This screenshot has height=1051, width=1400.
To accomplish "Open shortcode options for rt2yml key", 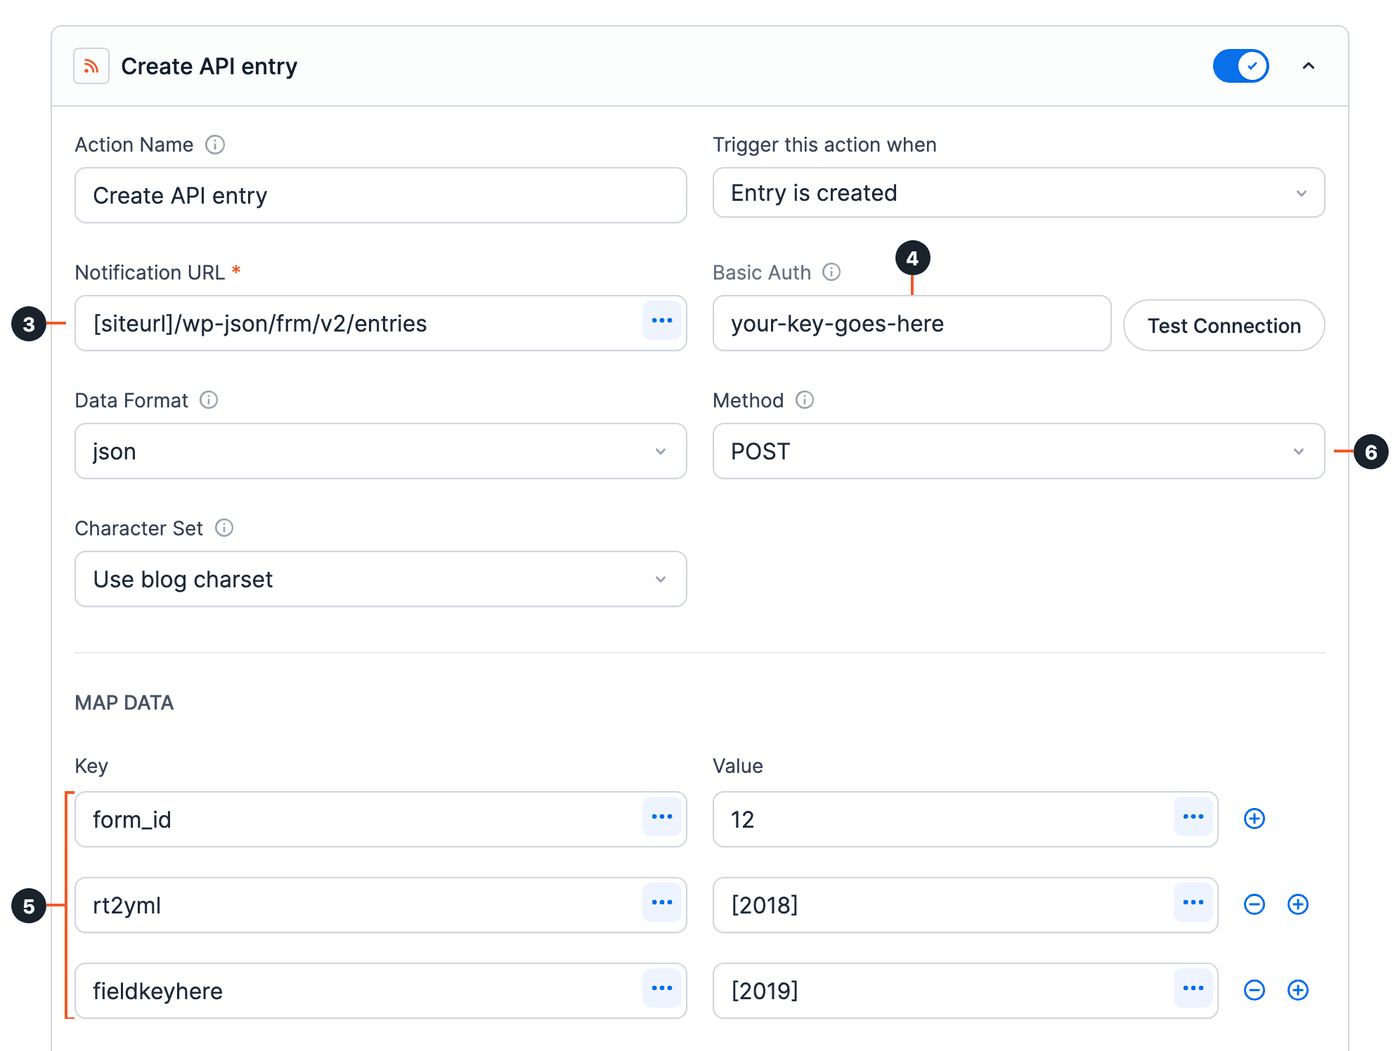I will 662,903.
